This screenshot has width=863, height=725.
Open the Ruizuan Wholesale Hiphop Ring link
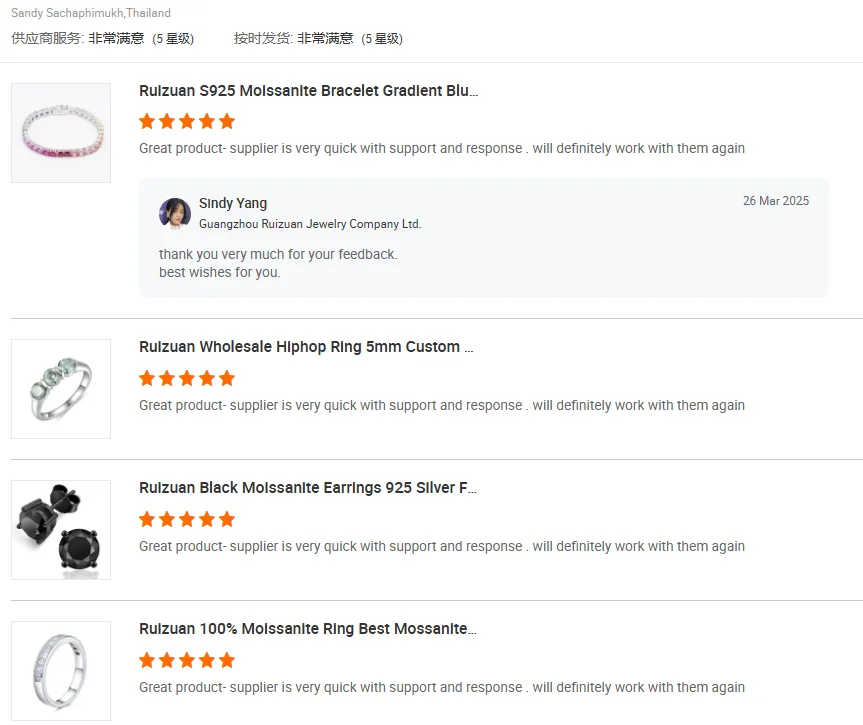tap(306, 347)
